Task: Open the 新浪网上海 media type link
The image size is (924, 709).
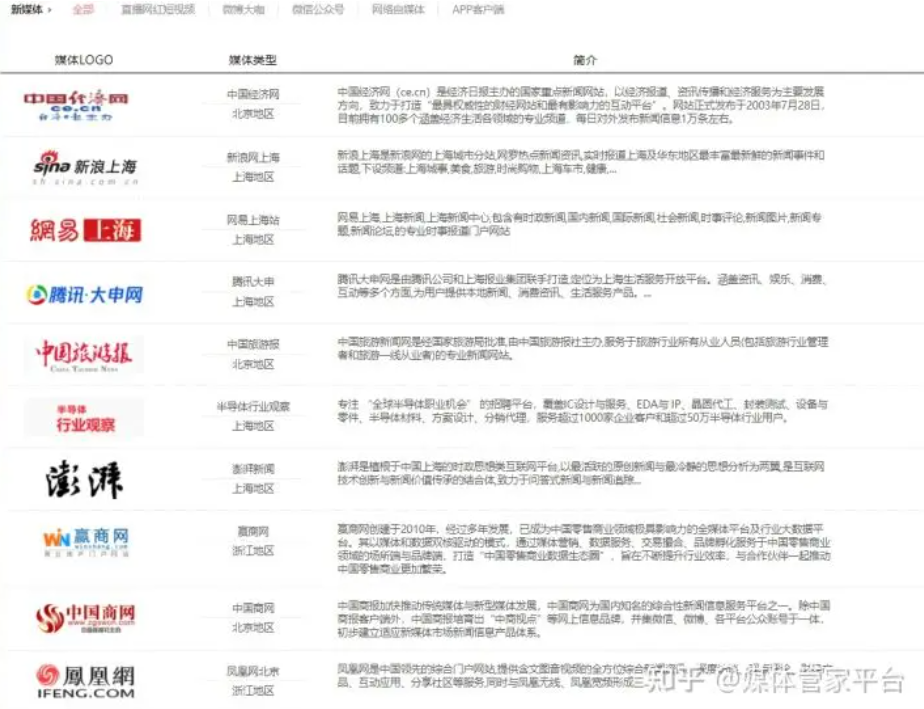Action: point(253,157)
